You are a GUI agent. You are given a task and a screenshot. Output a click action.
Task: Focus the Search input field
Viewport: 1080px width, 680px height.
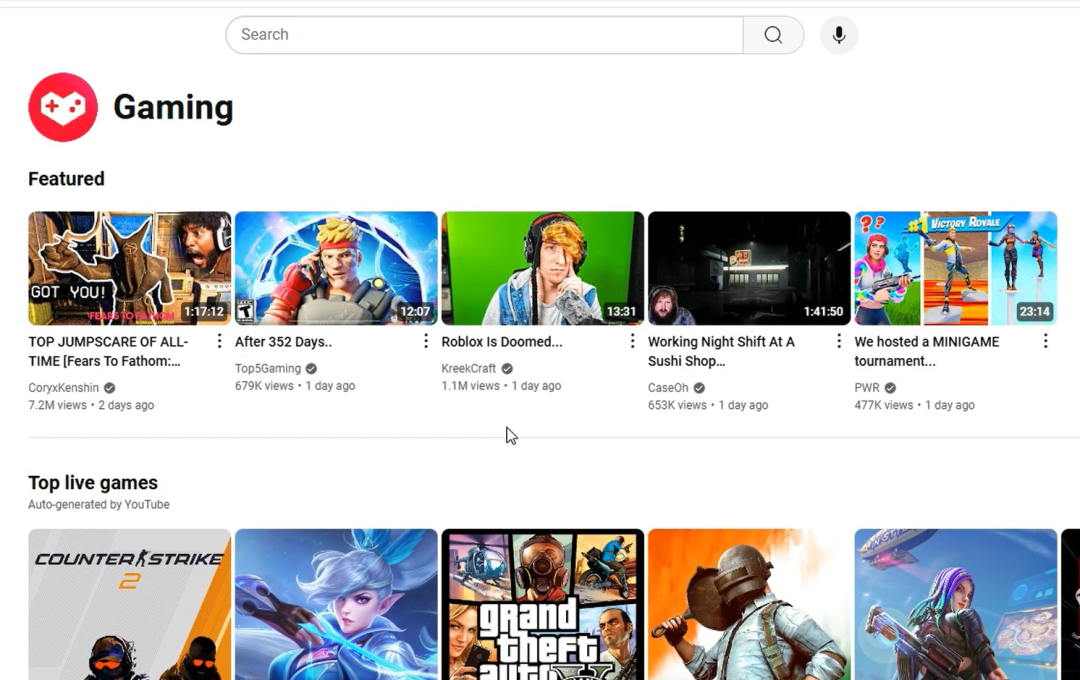click(484, 35)
